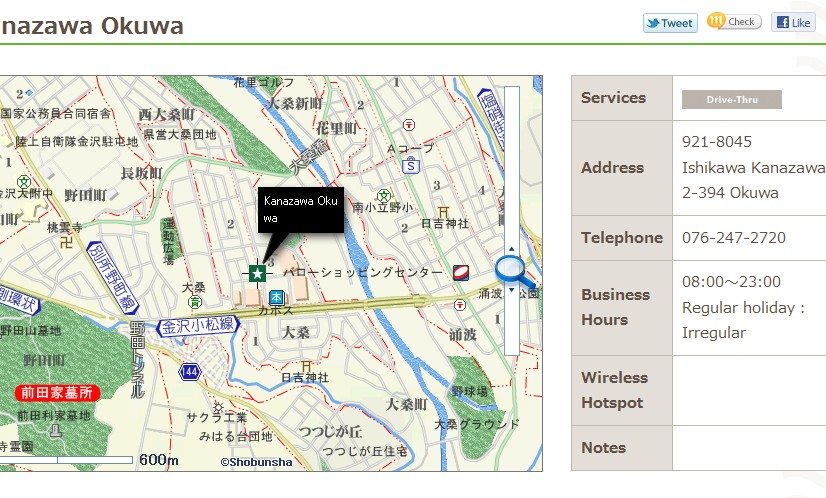826x498 pixels.
Task: Click the post office icon near 涌波
Action: [460, 305]
